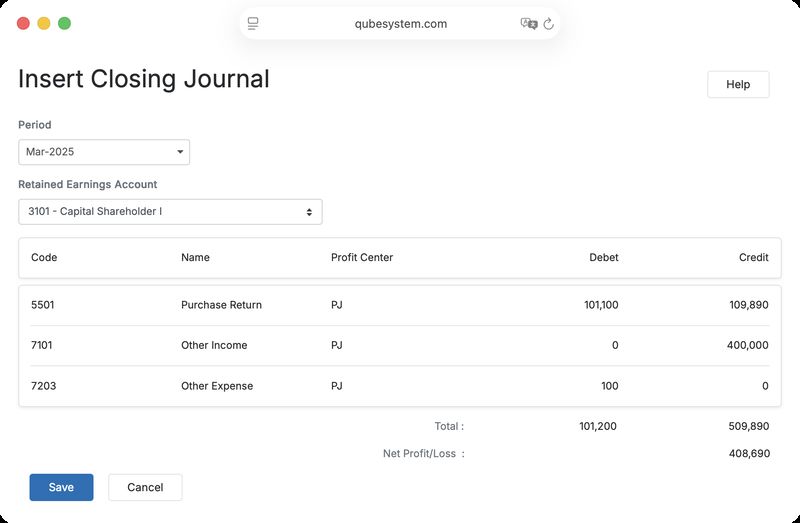
Task: Select account code 7203
Action: point(43,386)
